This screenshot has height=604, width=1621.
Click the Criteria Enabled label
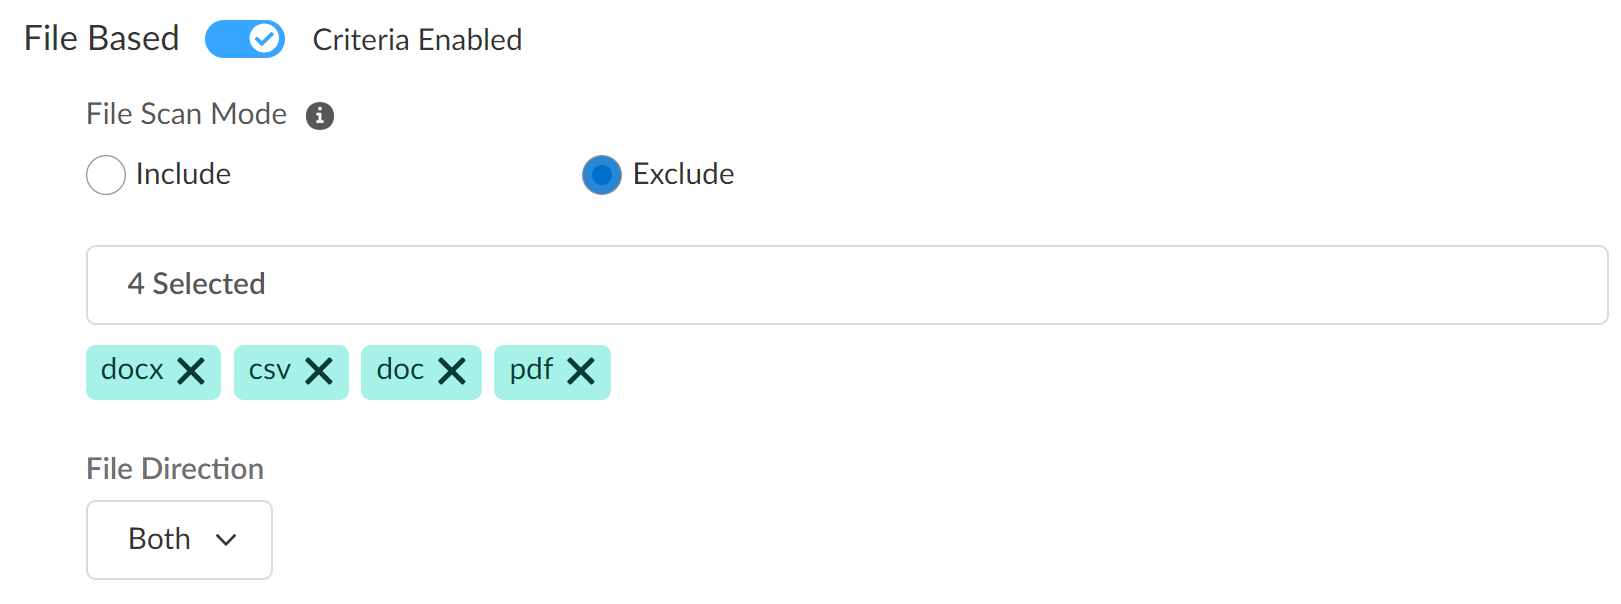(417, 40)
